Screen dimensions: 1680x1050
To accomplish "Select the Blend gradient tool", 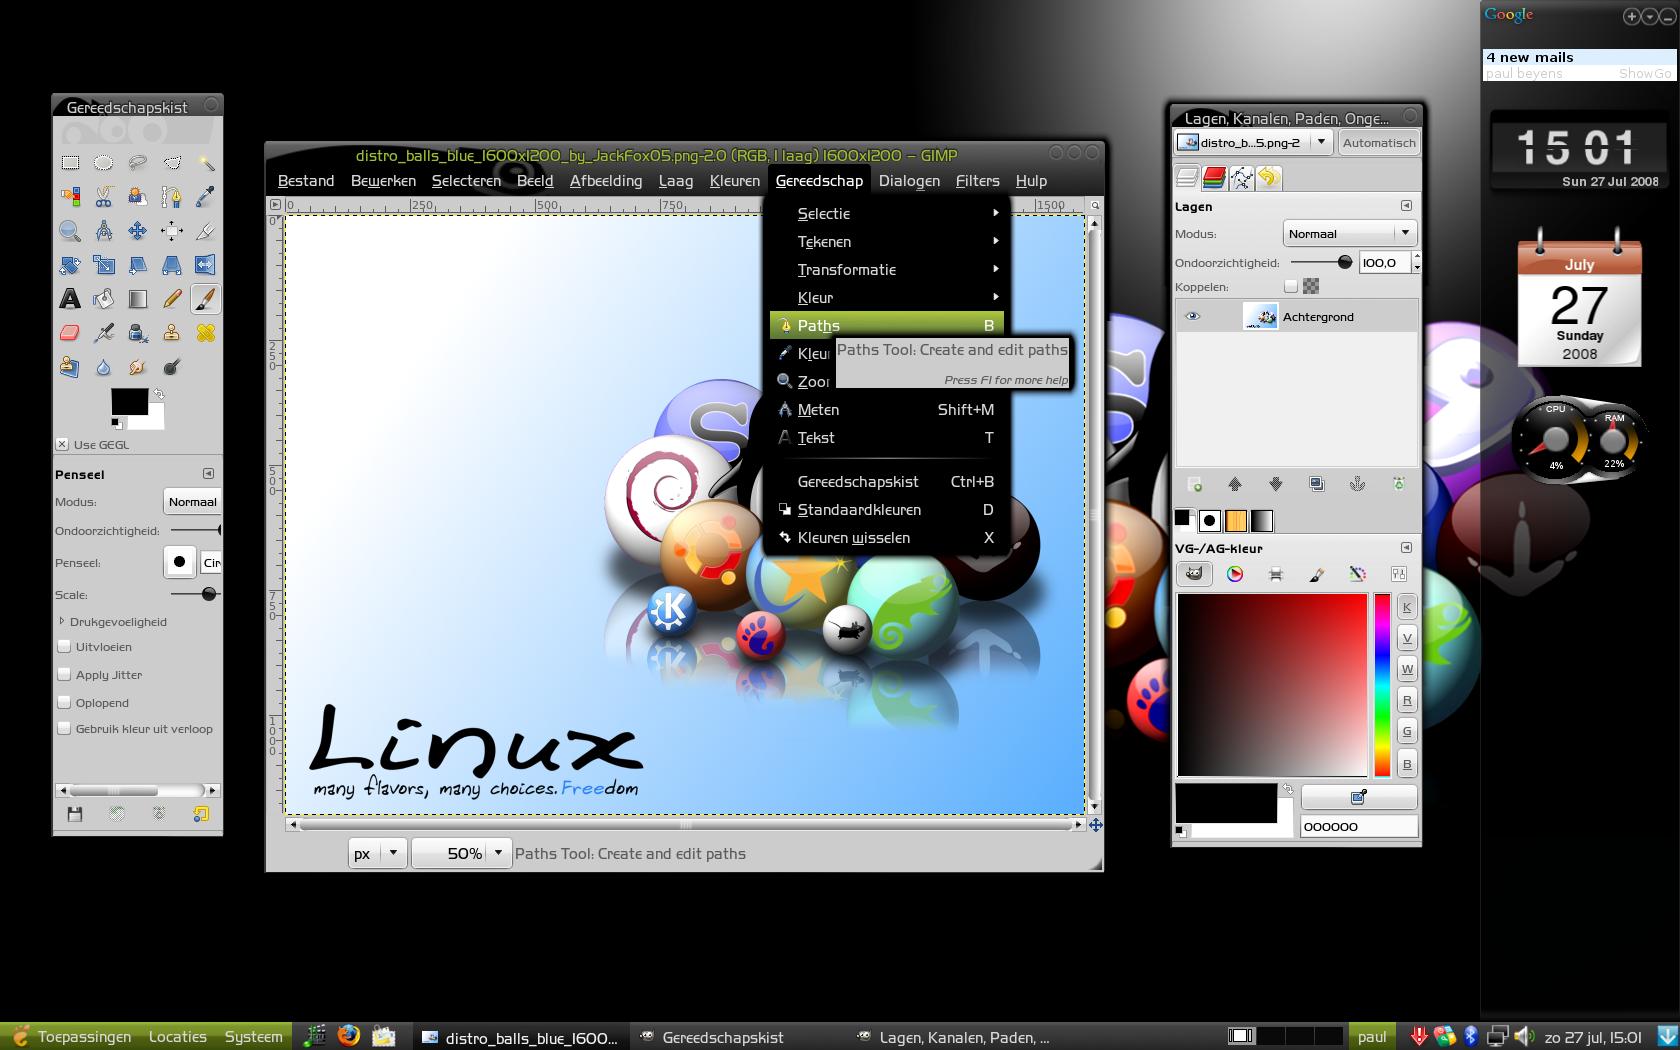I will coord(138,299).
